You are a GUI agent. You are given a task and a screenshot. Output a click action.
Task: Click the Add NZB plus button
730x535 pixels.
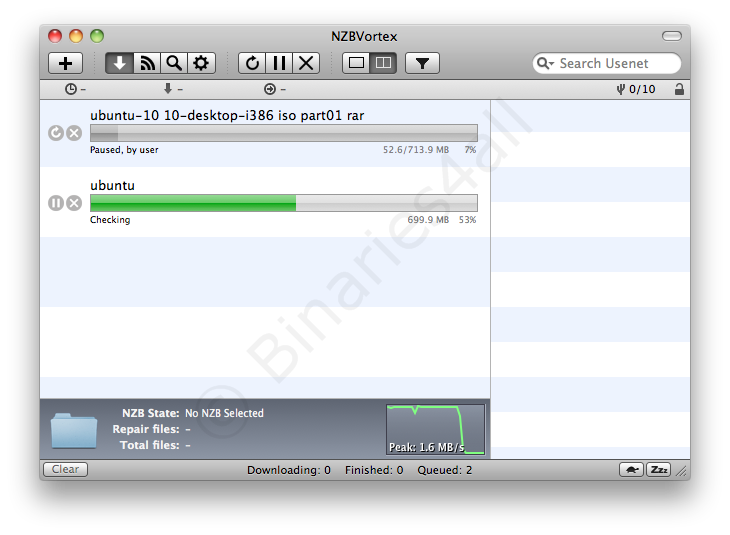click(x=65, y=63)
